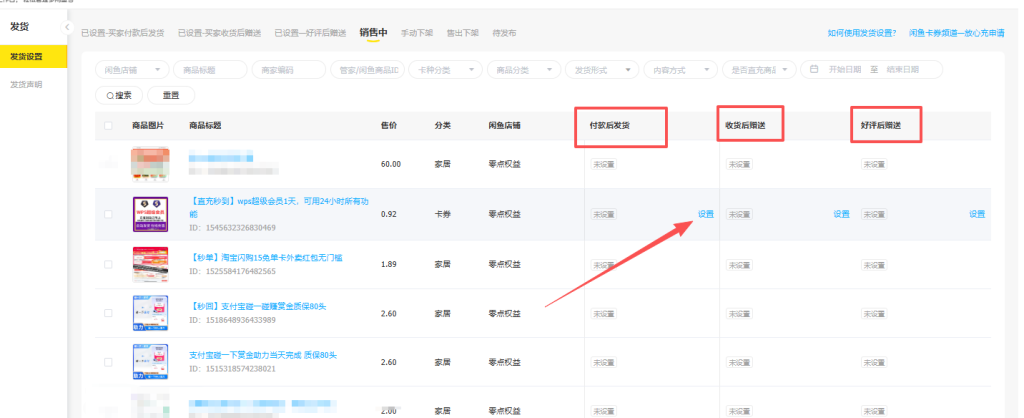Click 设置 link under 付款后发货 column

pyautogui.click(x=706, y=214)
